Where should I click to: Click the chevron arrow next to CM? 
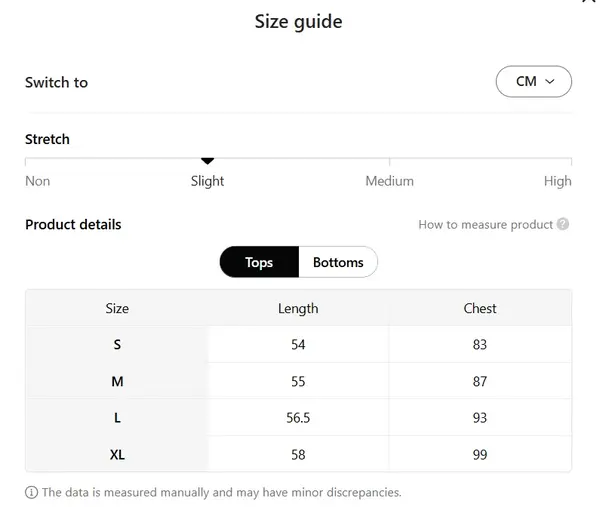(x=551, y=82)
